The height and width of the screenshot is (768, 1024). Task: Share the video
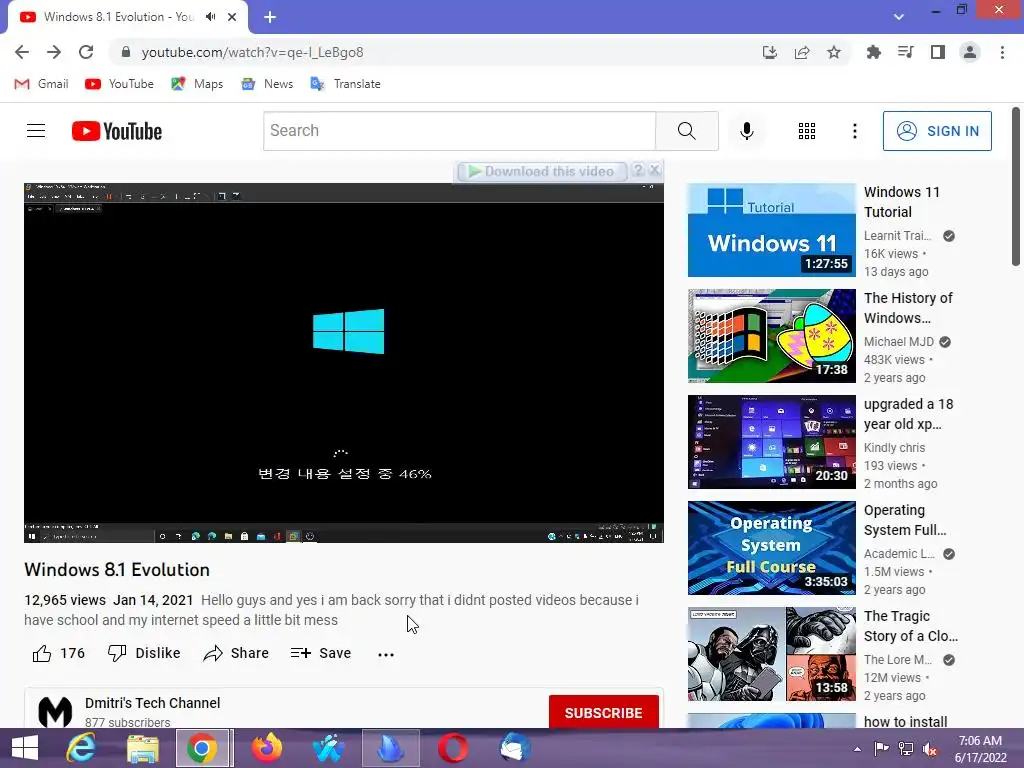coord(236,653)
